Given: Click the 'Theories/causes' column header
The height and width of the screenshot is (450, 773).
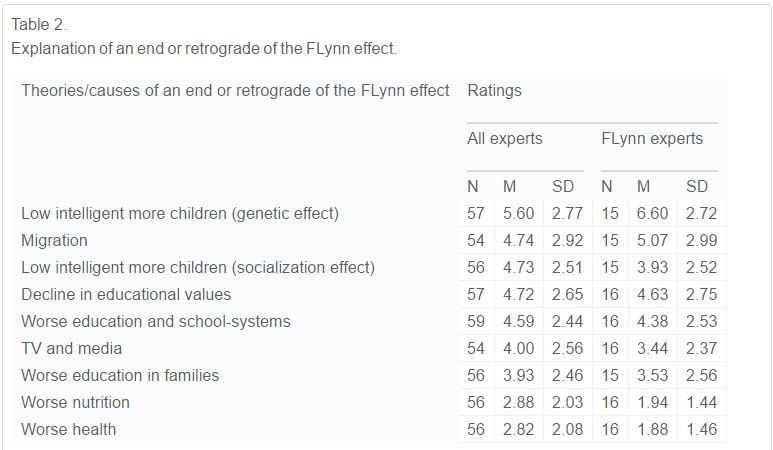Looking at the screenshot, I should point(235,91).
